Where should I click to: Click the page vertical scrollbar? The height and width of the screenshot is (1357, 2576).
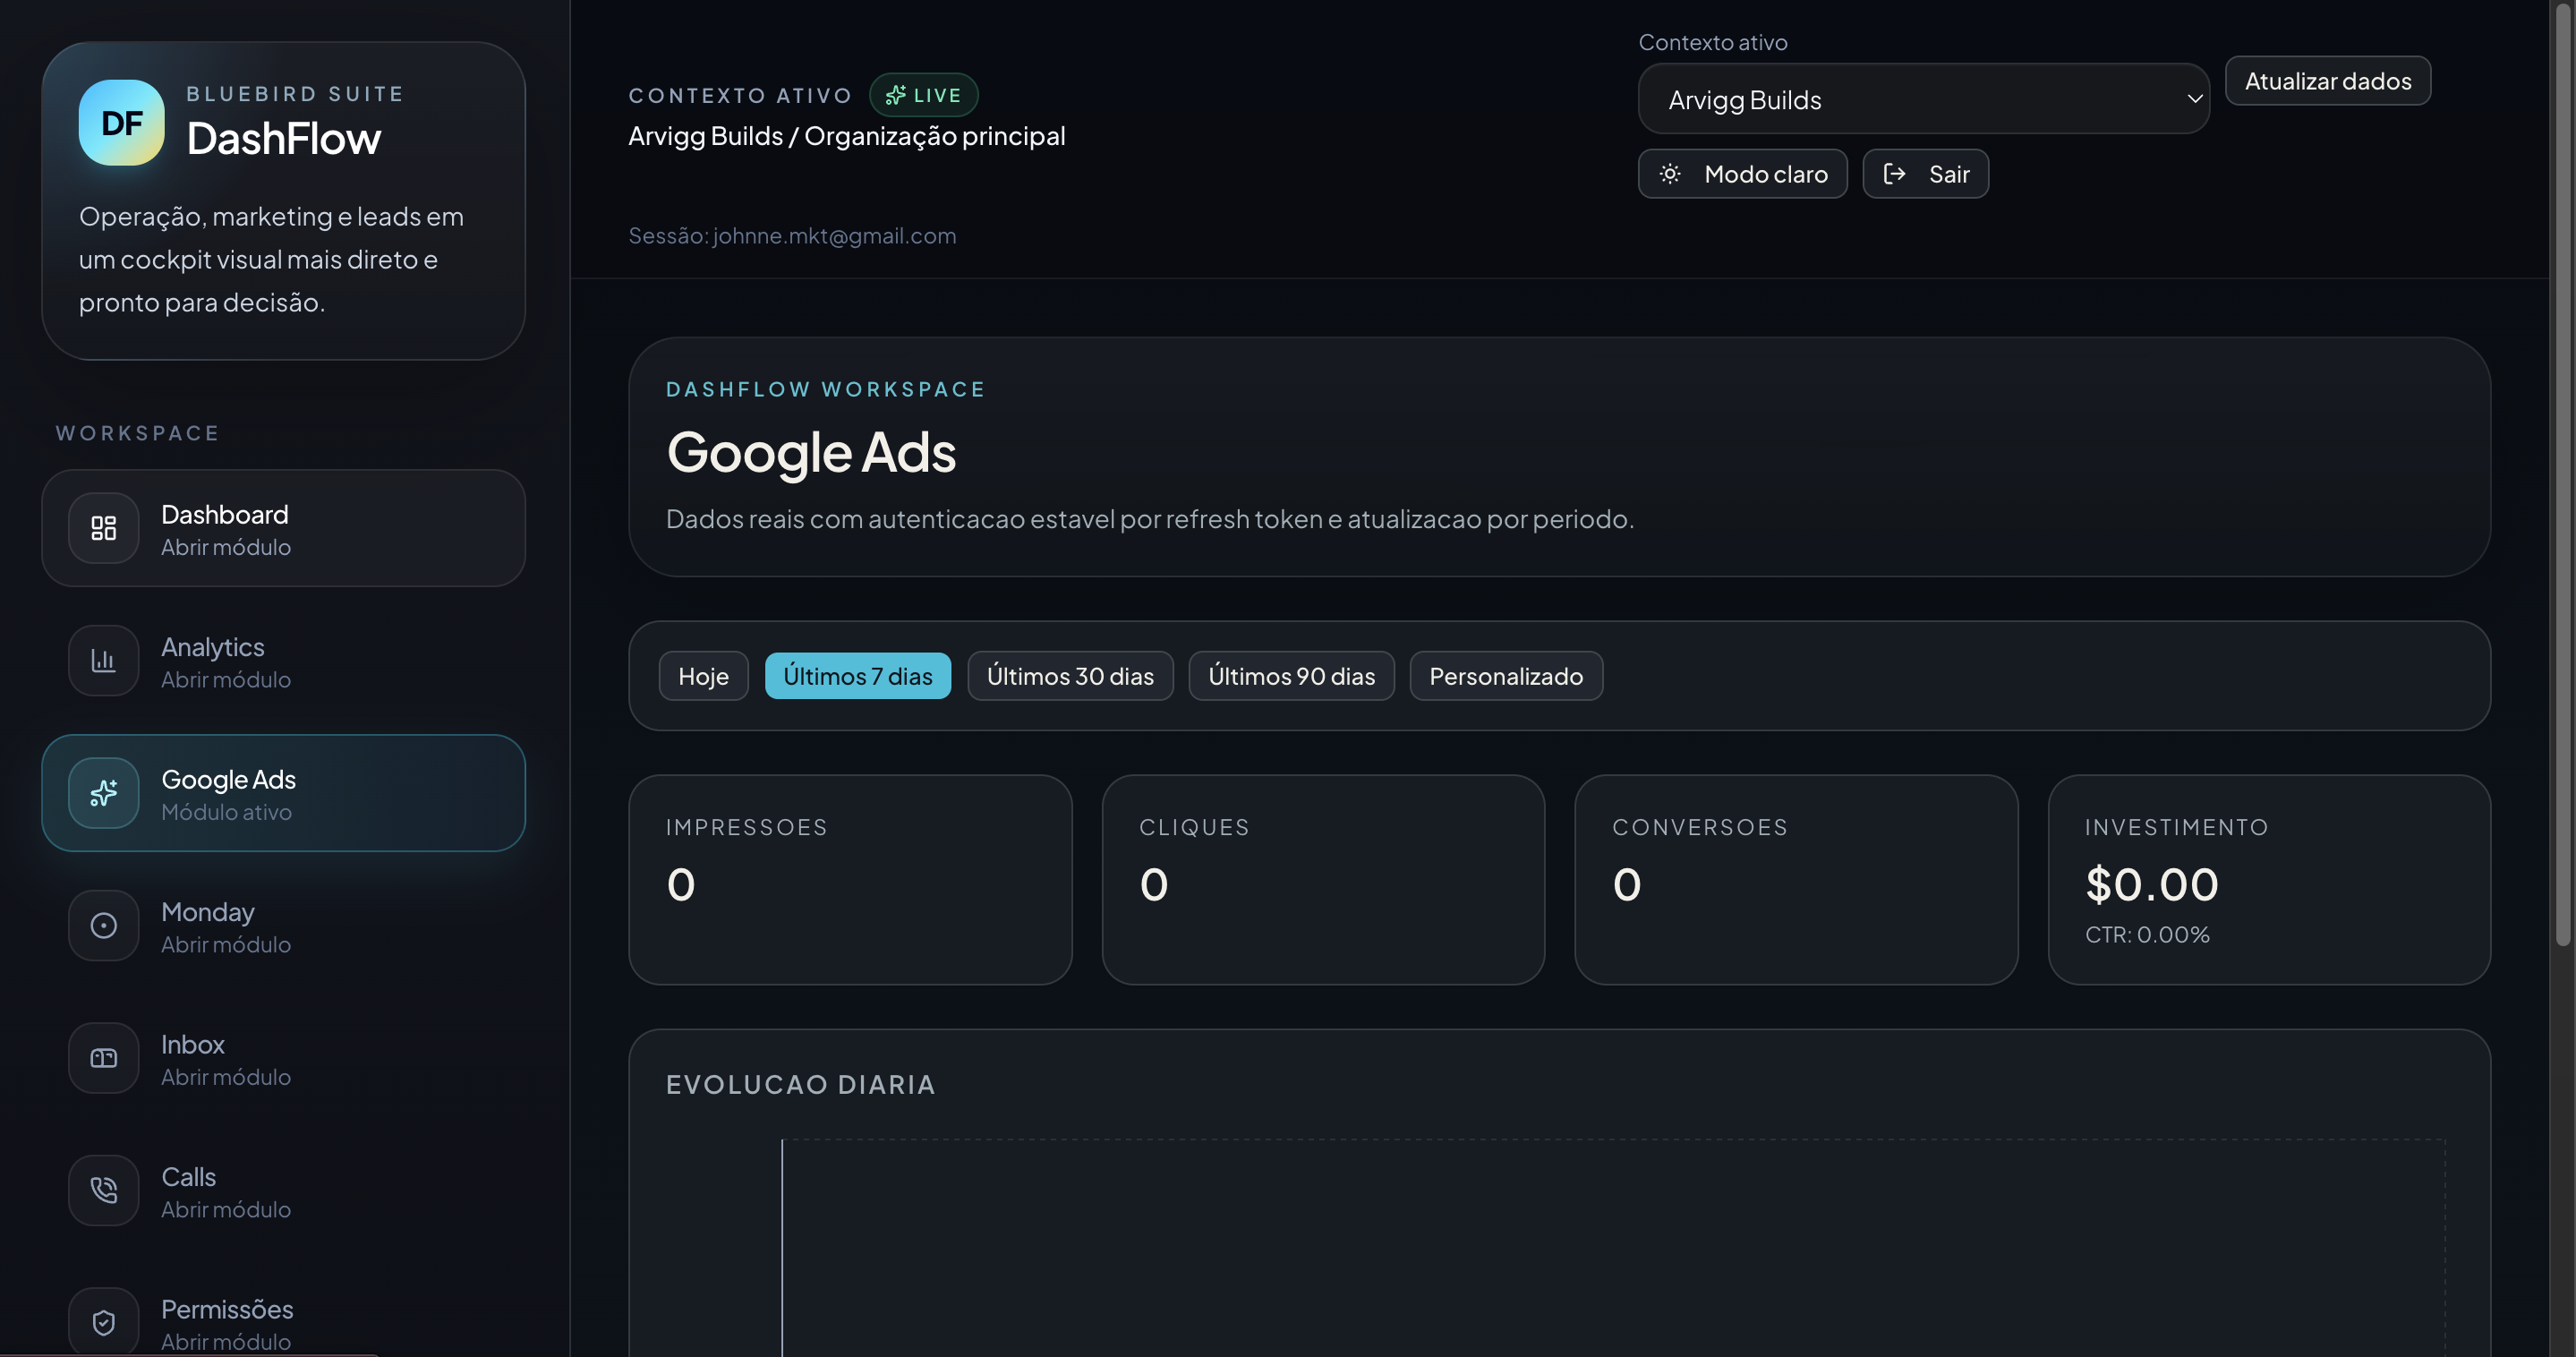click(2563, 475)
